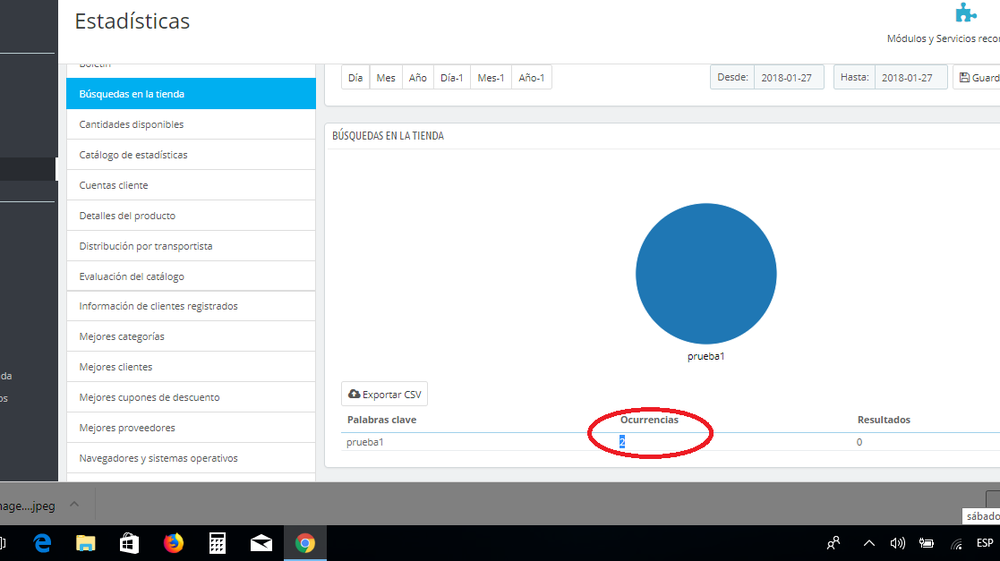Open downloaded jpeg file options chevron
Image resolution: width=1000 pixels, height=561 pixels.
(x=75, y=504)
